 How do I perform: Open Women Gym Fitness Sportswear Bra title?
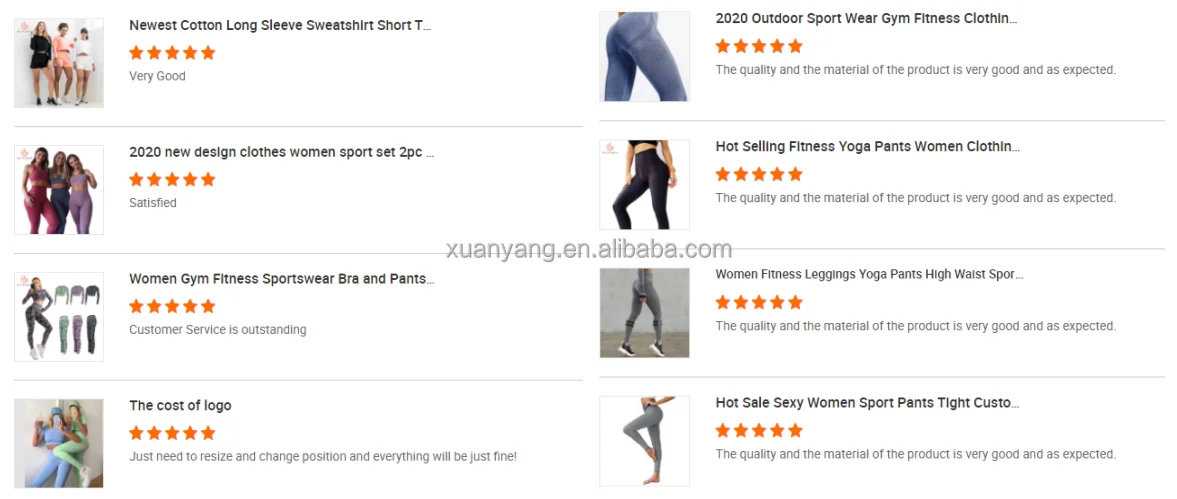pos(281,279)
